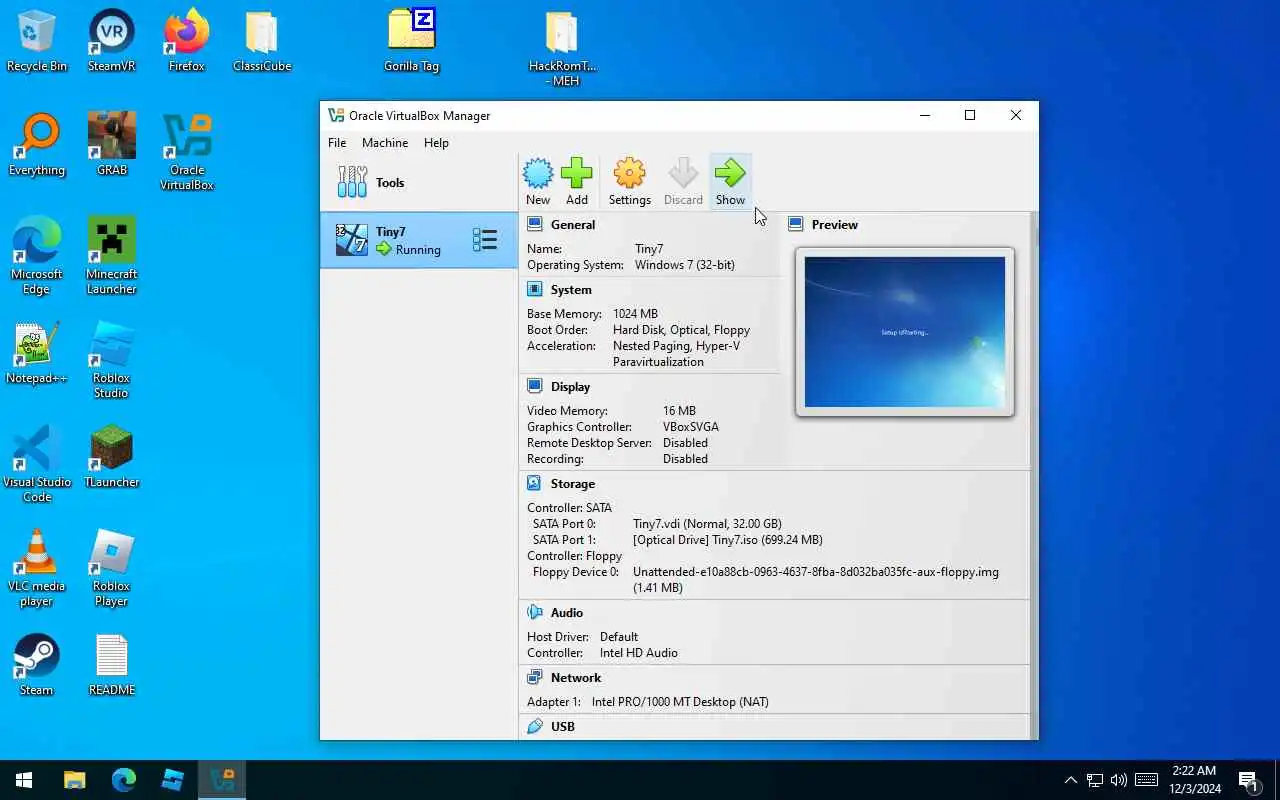
Task: Click the Display section header link
Action: pyautogui.click(x=570, y=387)
